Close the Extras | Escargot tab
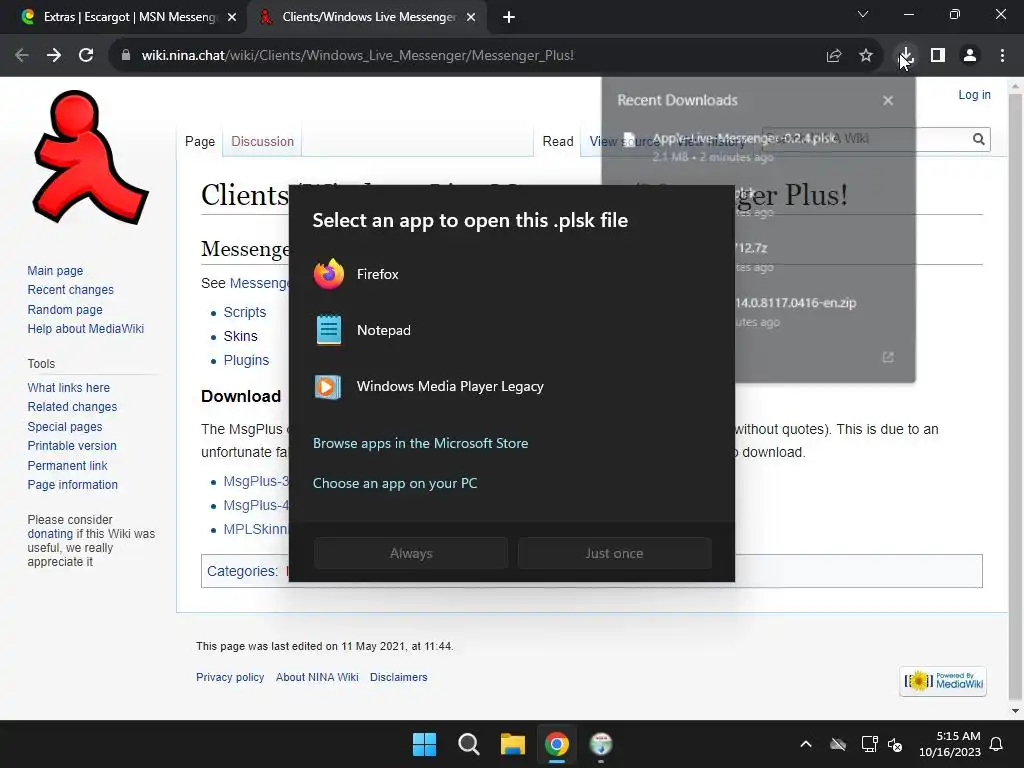1024x768 pixels. (232, 18)
